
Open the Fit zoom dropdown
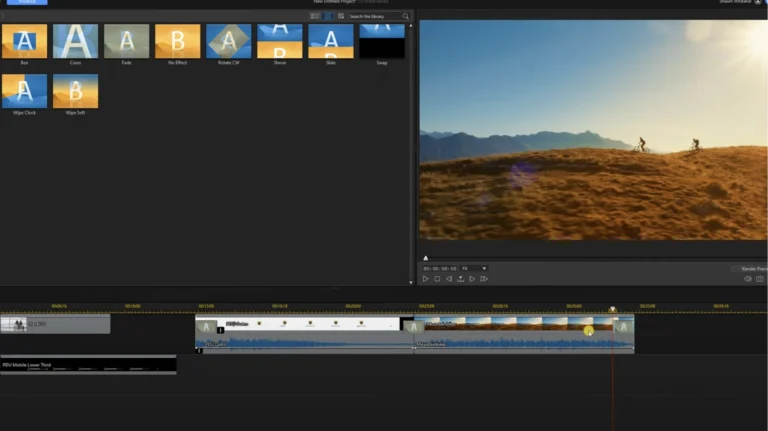pyautogui.click(x=474, y=268)
